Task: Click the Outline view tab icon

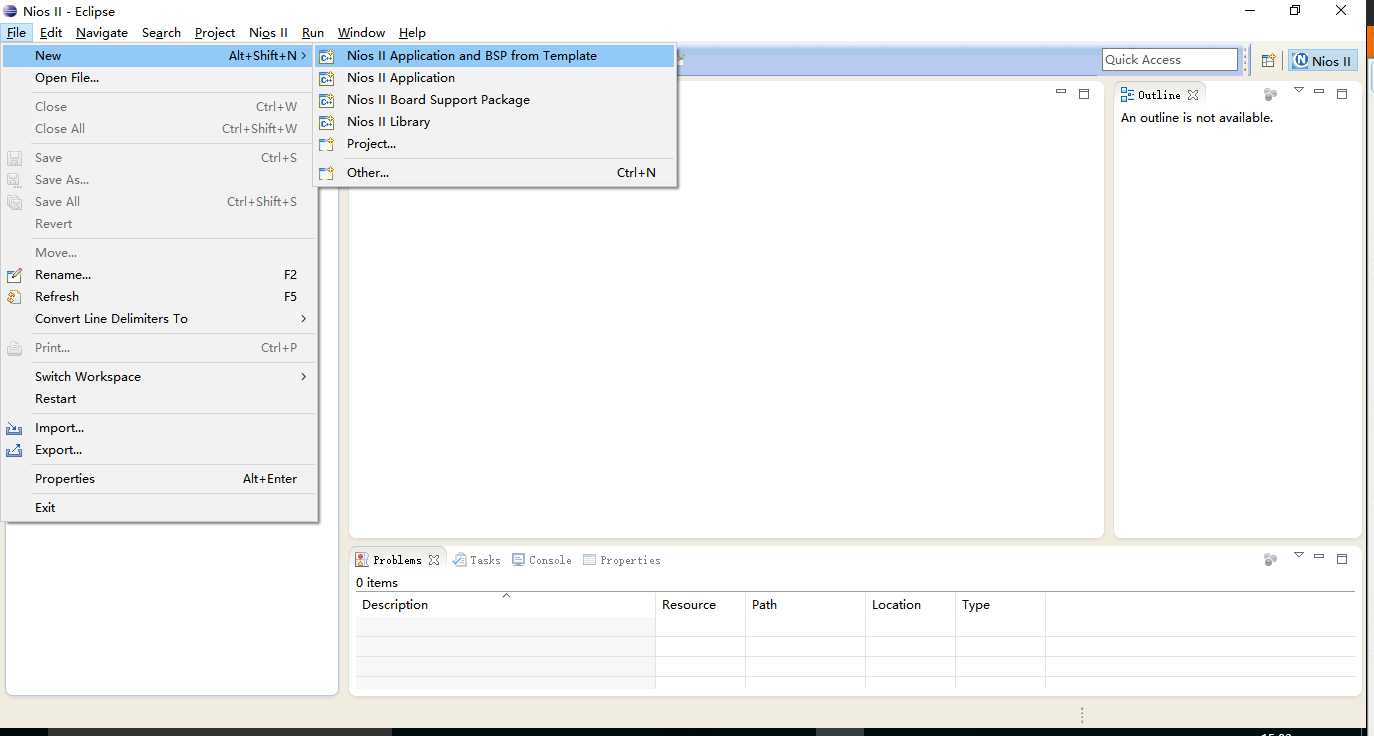Action: (x=1128, y=95)
